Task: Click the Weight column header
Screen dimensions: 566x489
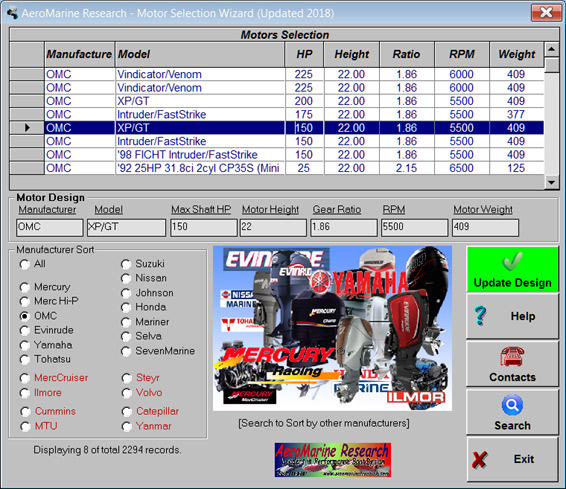Action: (x=517, y=54)
